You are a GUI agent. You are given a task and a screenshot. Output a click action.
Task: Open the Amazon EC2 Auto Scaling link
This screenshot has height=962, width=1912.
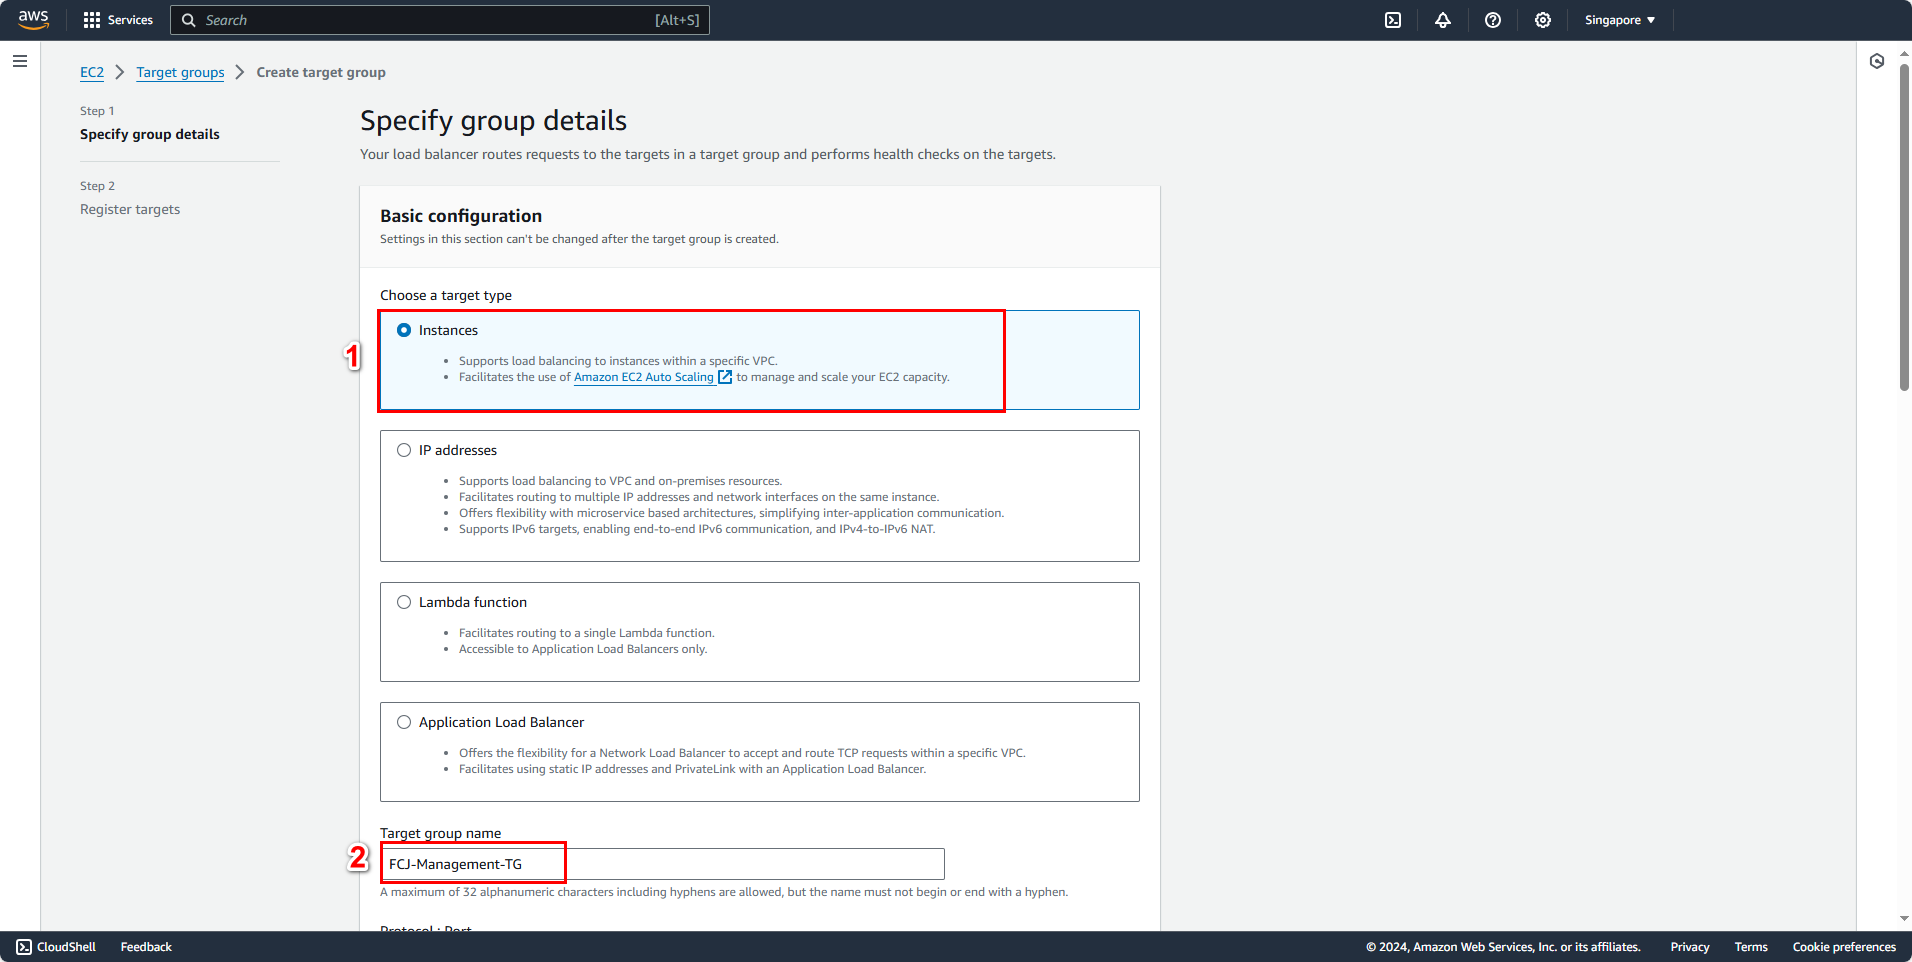pos(644,377)
